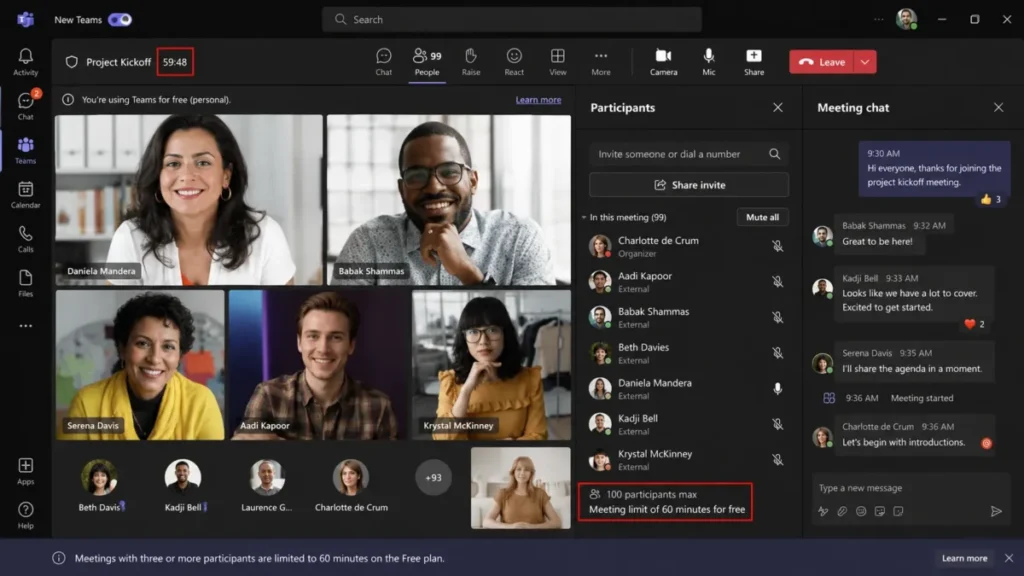The width and height of the screenshot is (1024, 576).
Task: Show more apps ellipsis in sidebar
Action: 25,325
